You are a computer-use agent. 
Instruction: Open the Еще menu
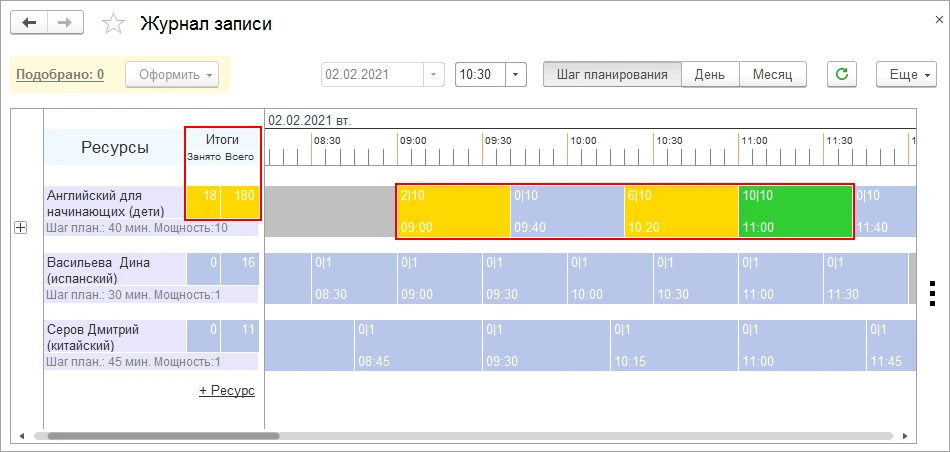[906, 74]
